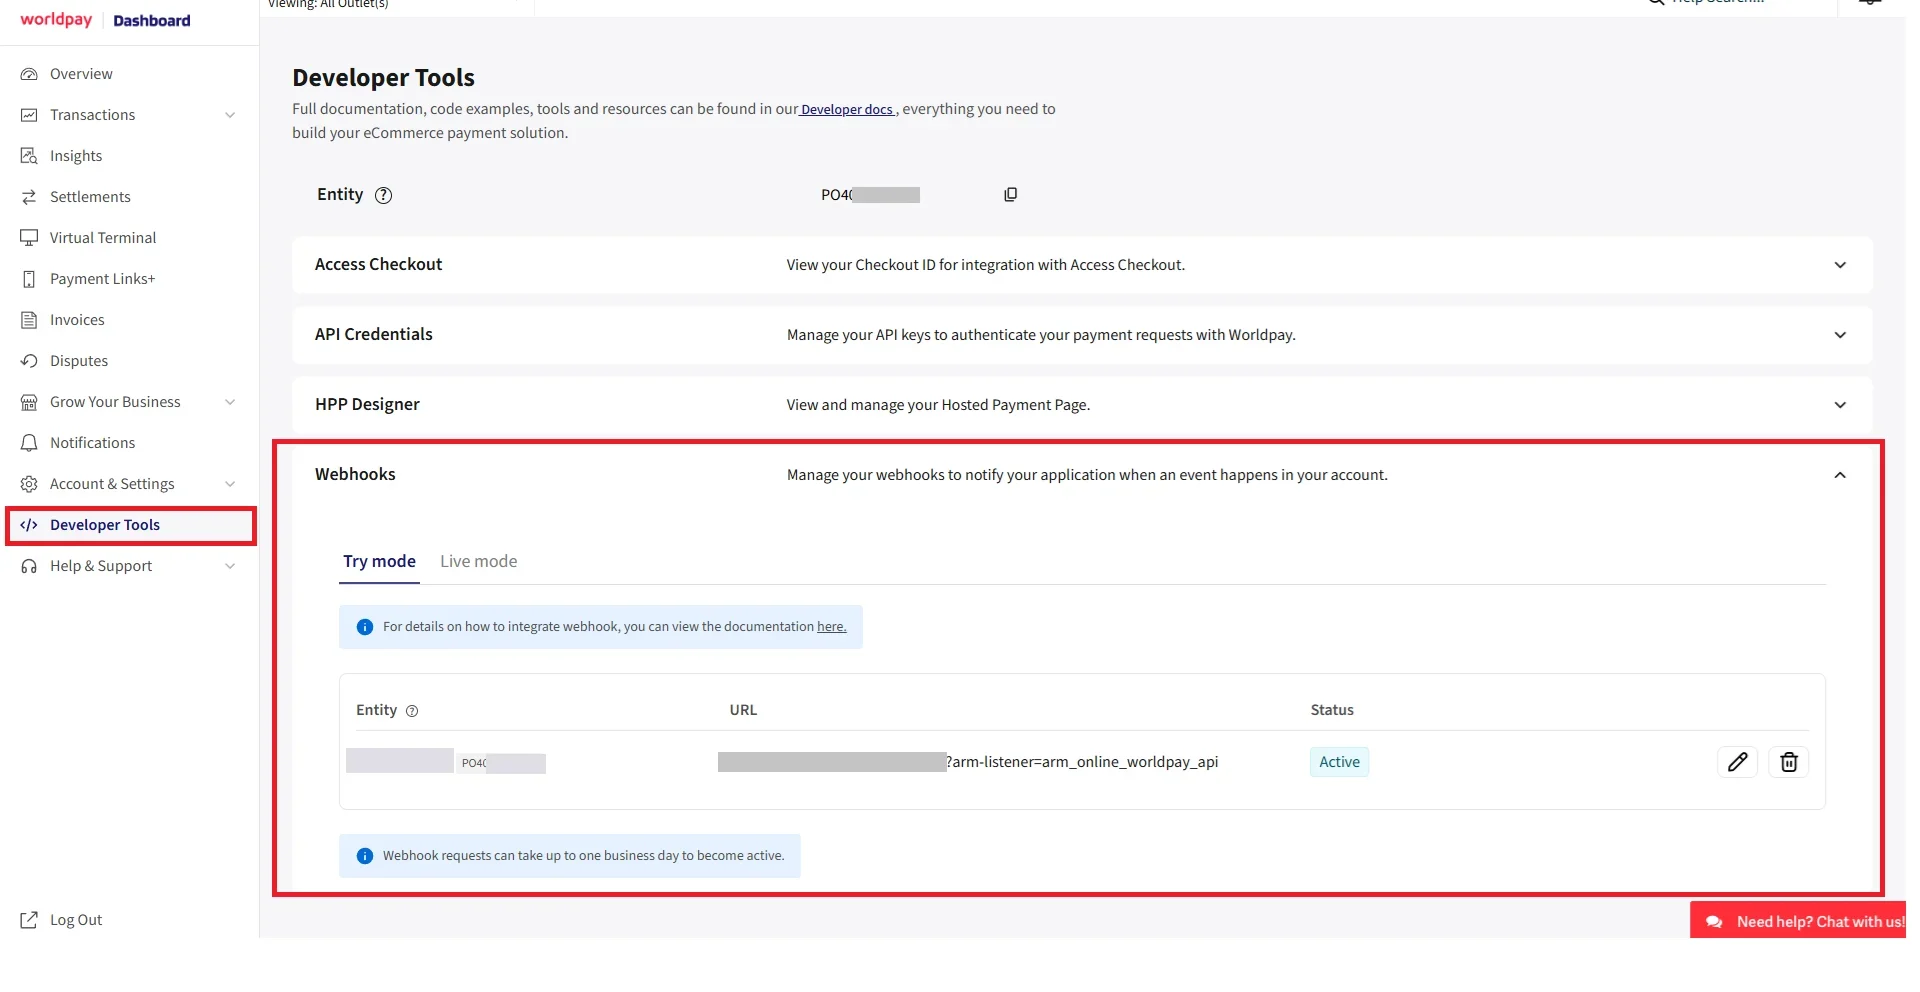Click Log Out in the sidebar
Viewport: 1920px width, 992px height.
coord(76,920)
